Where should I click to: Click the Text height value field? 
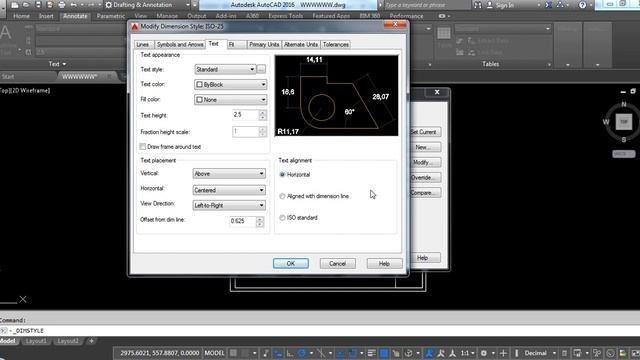tap(246, 115)
